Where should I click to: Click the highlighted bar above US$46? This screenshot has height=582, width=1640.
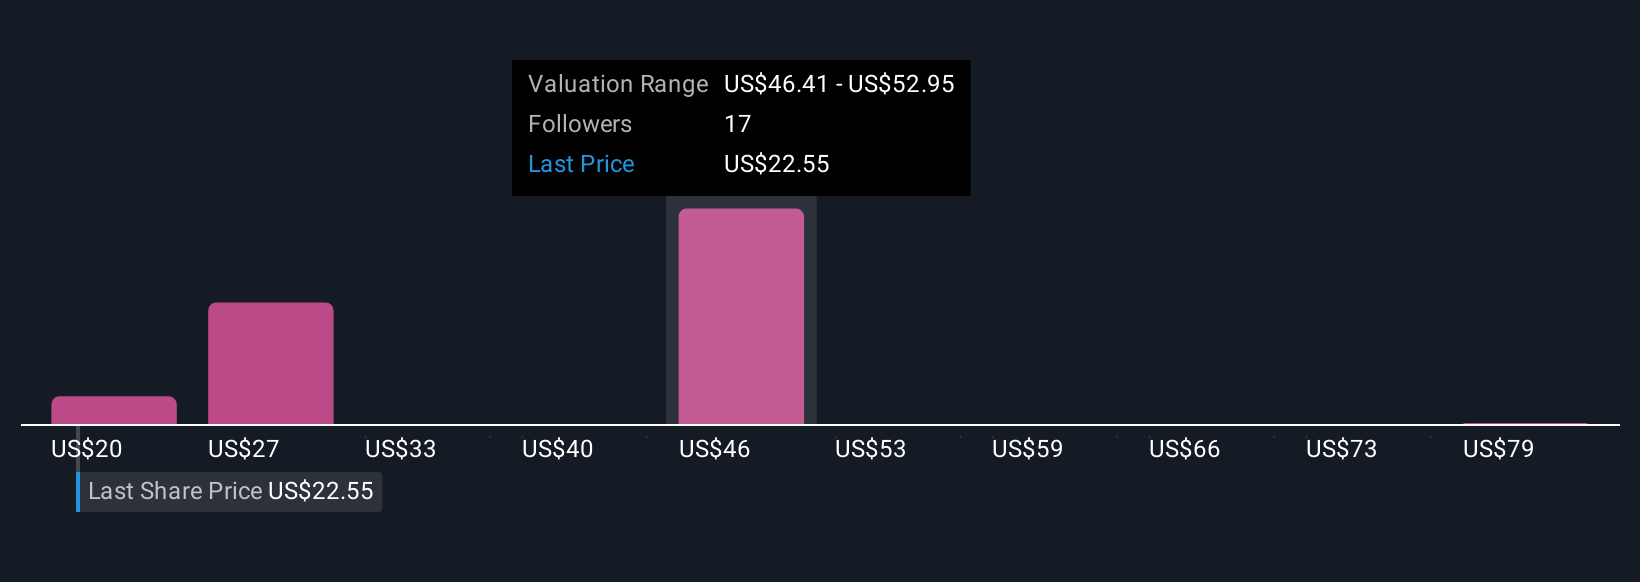[741, 316]
